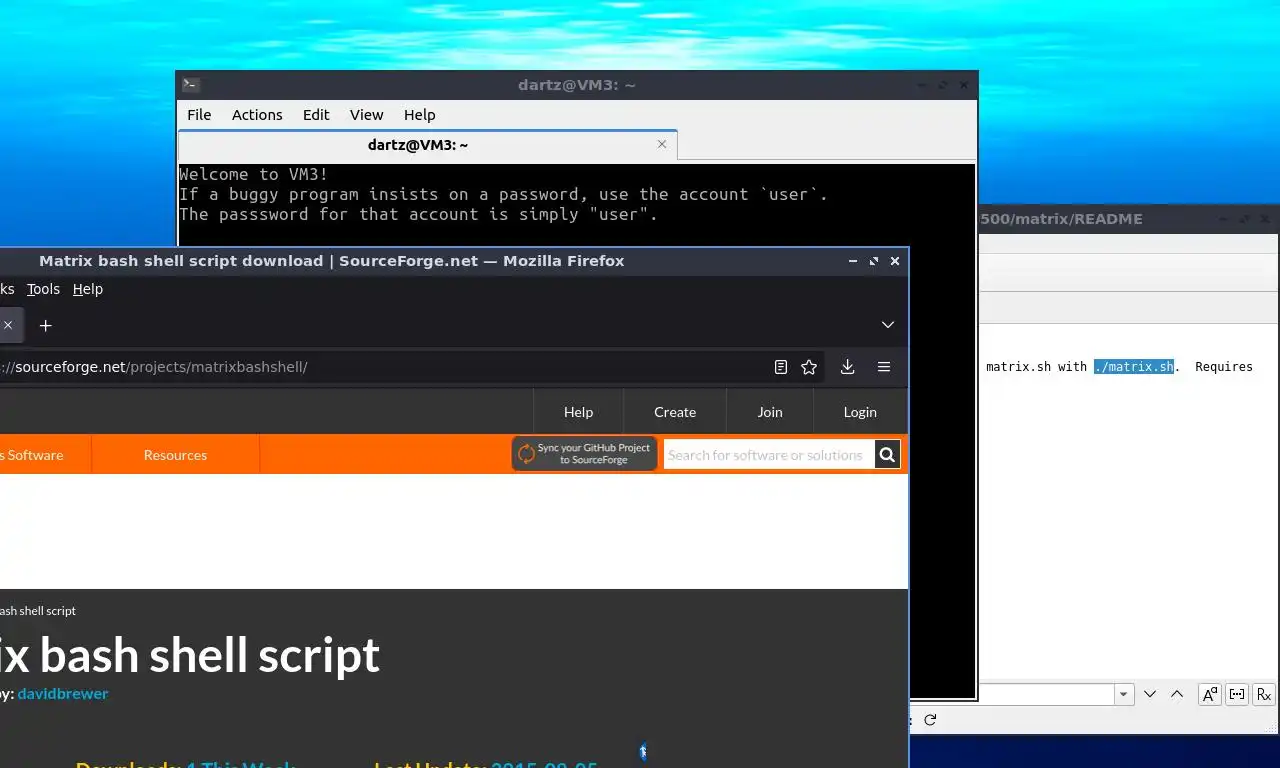The width and height of the screenshot is (1280, 768).
Task: Open the davidbrewer author link
Action: click(x=63, y=694)
